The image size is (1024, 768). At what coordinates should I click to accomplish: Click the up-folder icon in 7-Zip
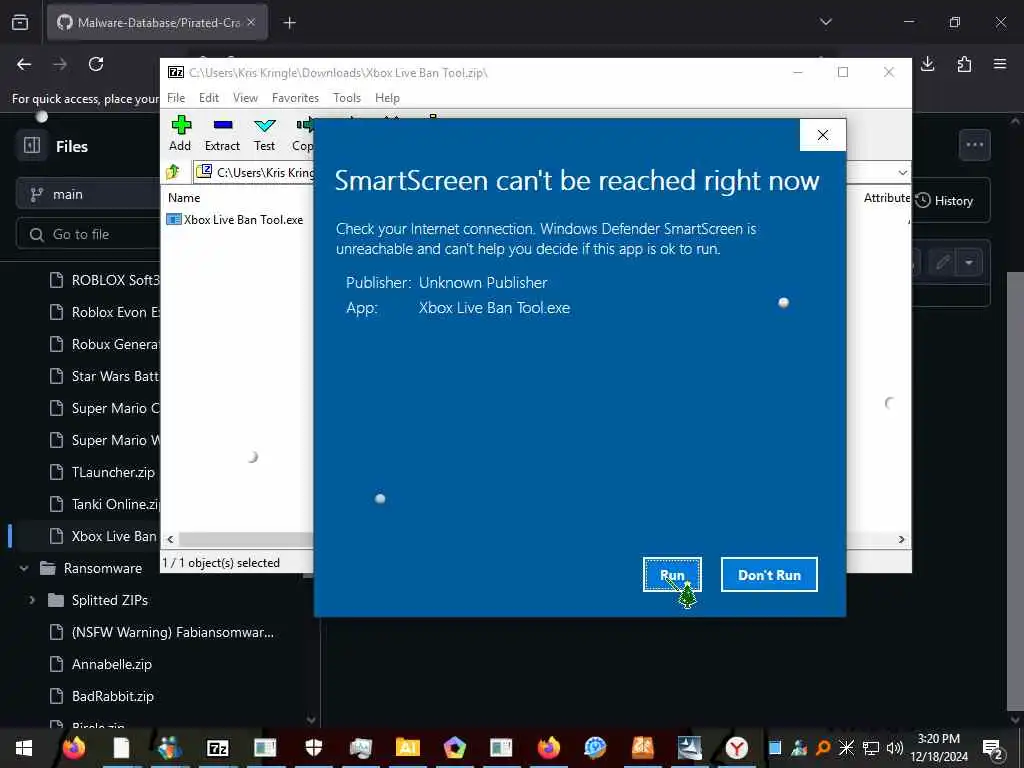173,172
